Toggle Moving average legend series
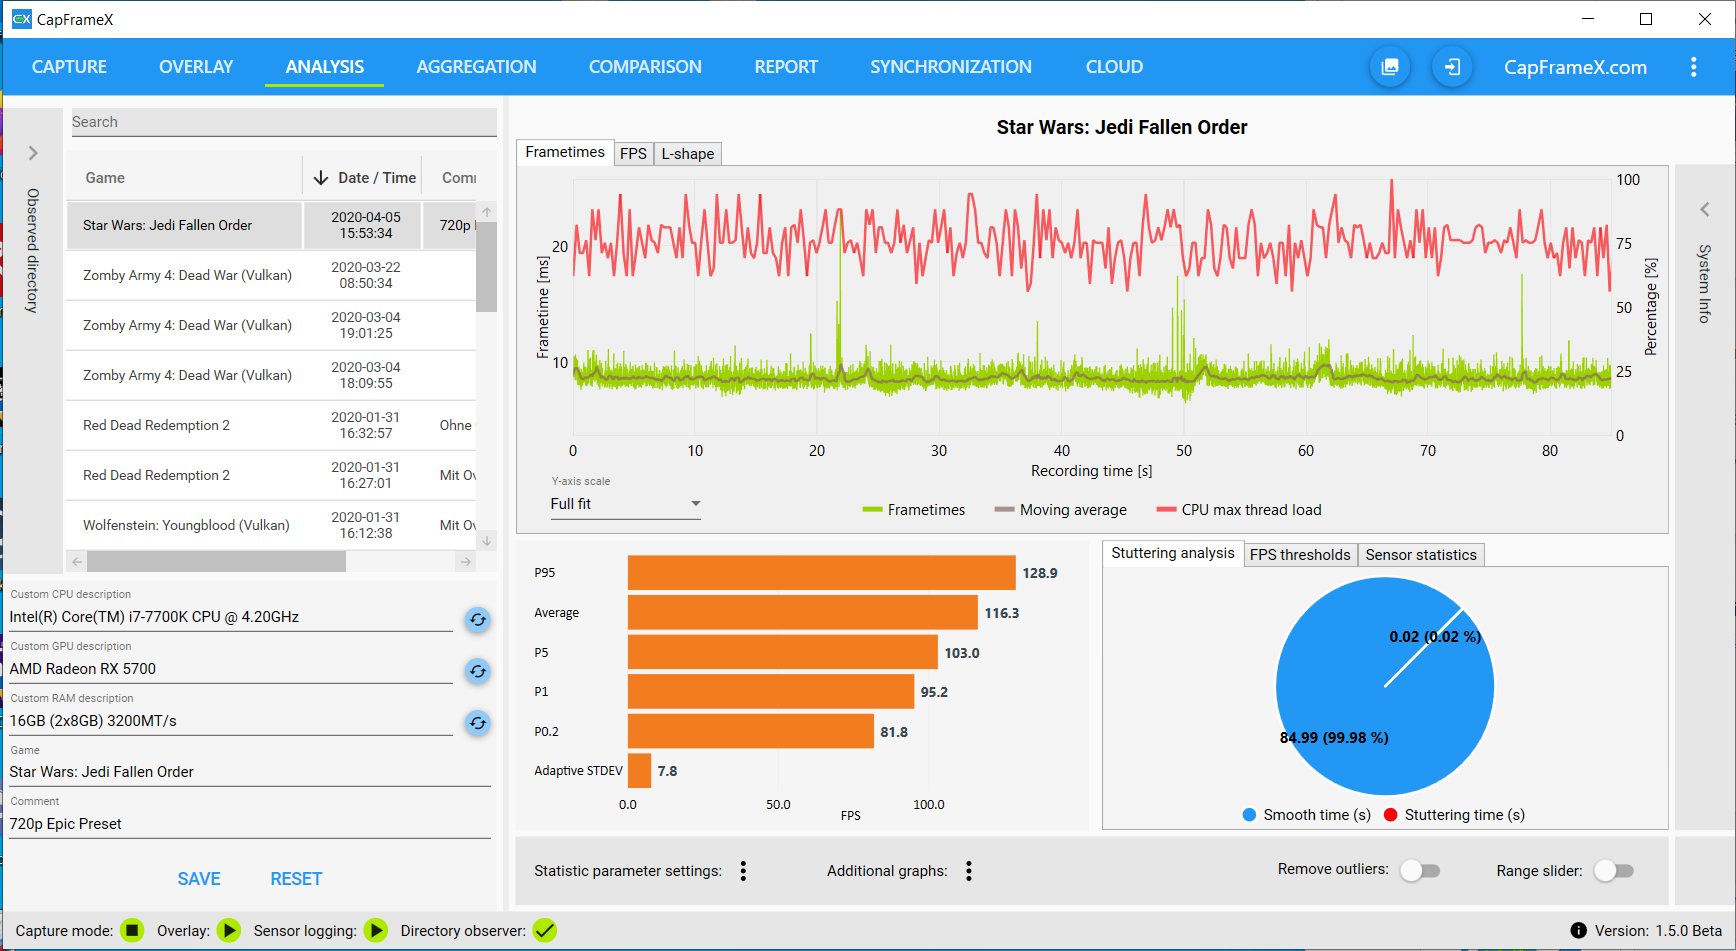1736x951 pixels. tap(1060, 510)
